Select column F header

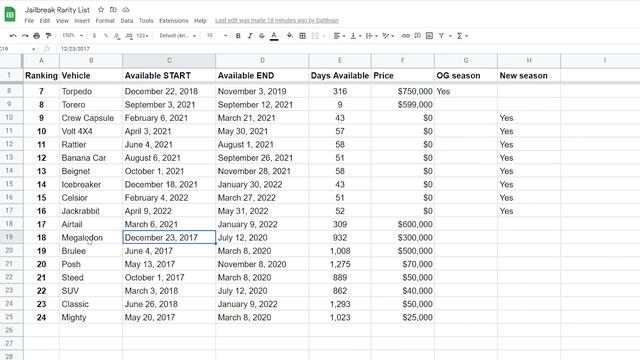point(403,60)
